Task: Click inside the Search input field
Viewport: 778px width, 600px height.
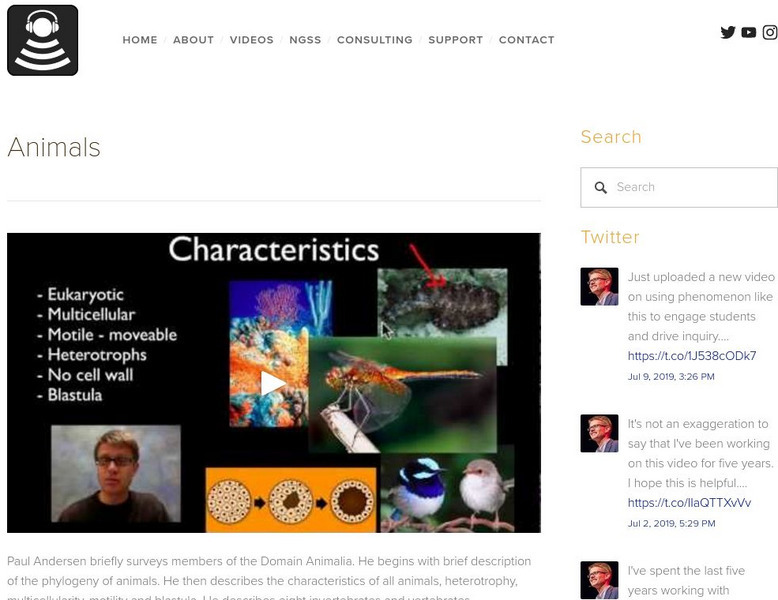Action: (690, 187)
